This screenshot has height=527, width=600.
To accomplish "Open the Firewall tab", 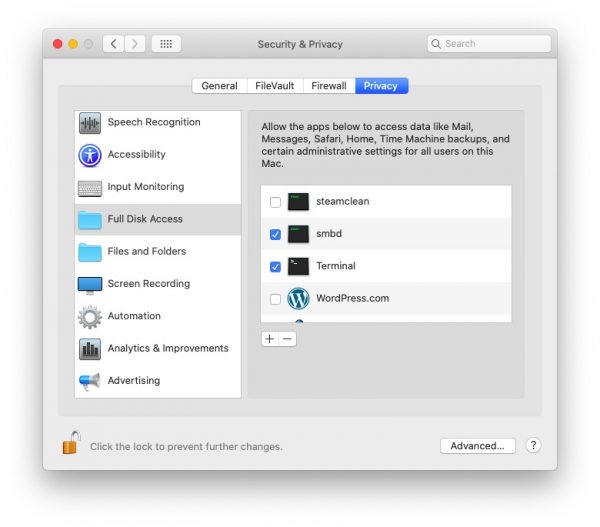I will click(328, 86).
